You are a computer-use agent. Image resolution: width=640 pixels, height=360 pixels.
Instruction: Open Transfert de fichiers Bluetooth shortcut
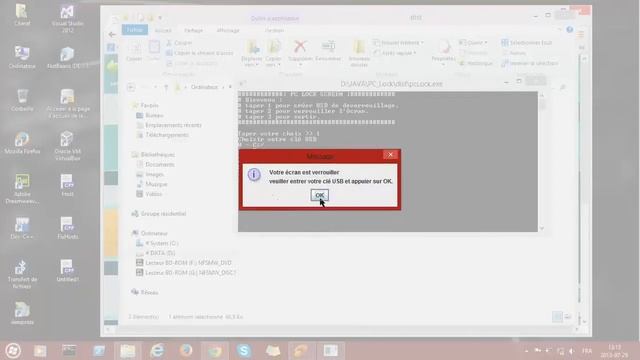(x=22, y=274)
